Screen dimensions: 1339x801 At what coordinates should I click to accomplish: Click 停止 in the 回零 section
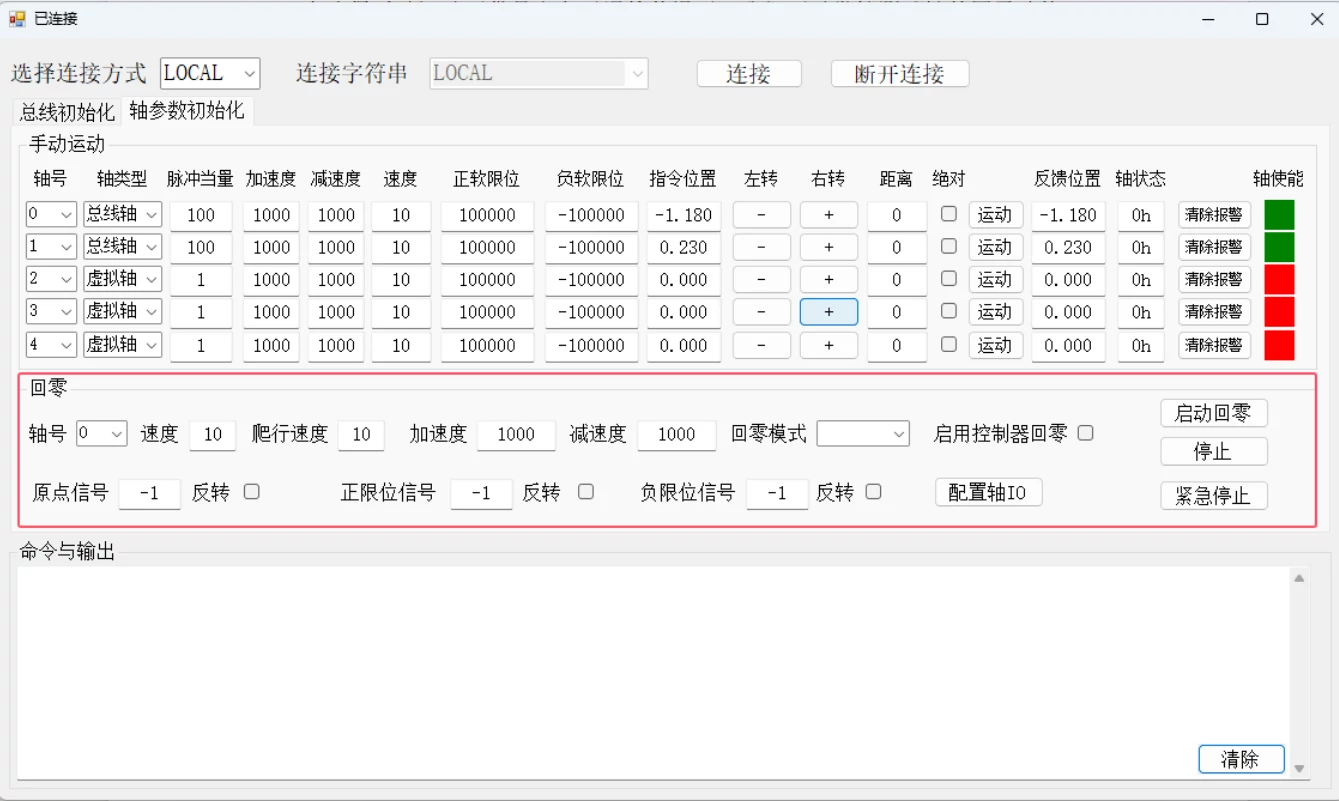point(1213,451)
